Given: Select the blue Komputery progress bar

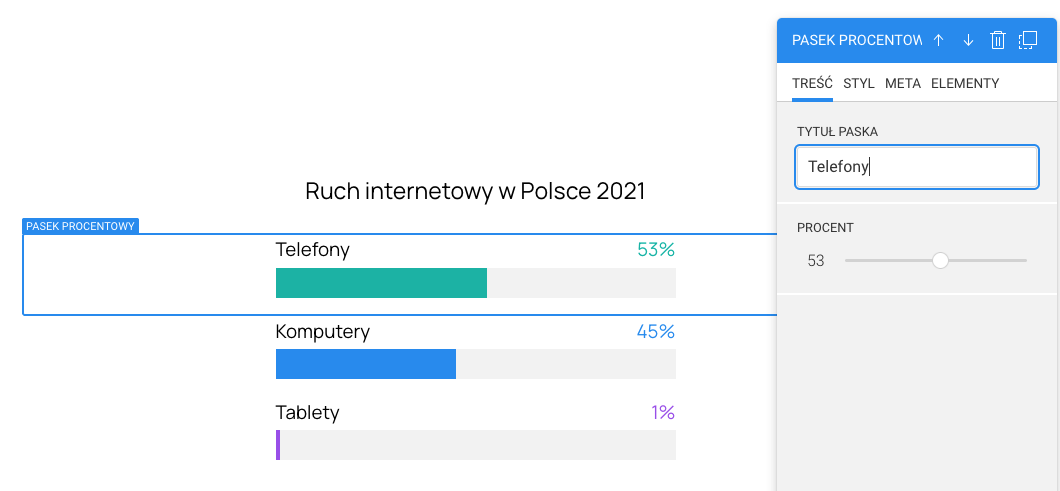Looking at the screenshot, I should tap(366, 364).
